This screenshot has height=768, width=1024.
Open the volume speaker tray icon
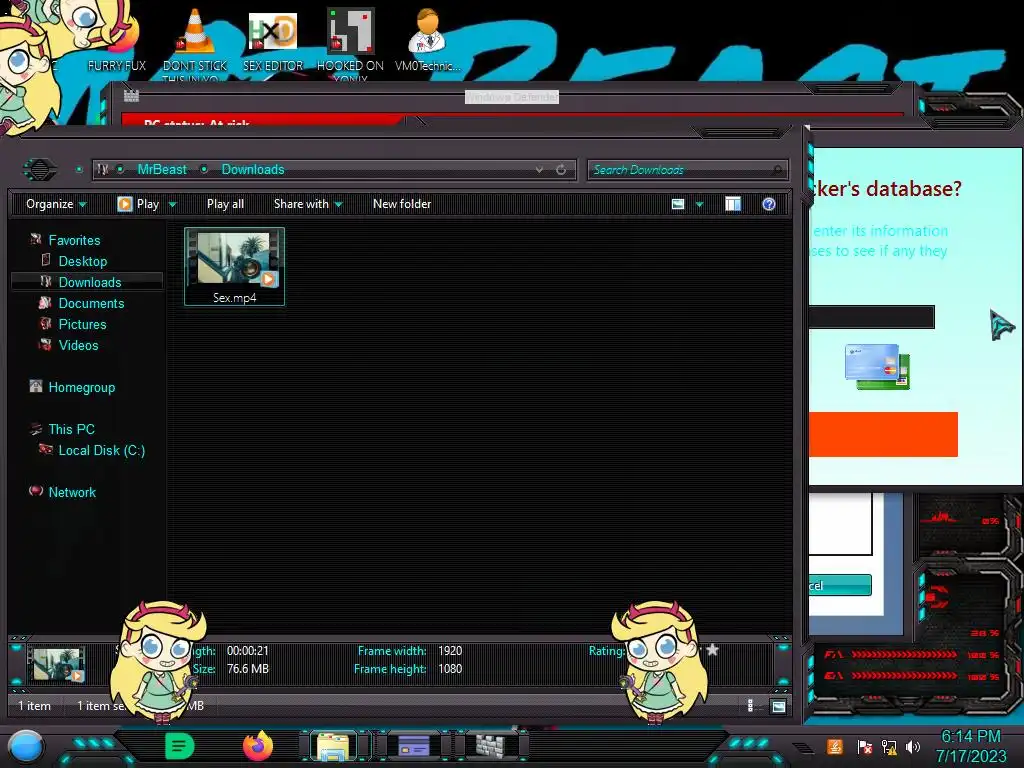click(912, 747)
